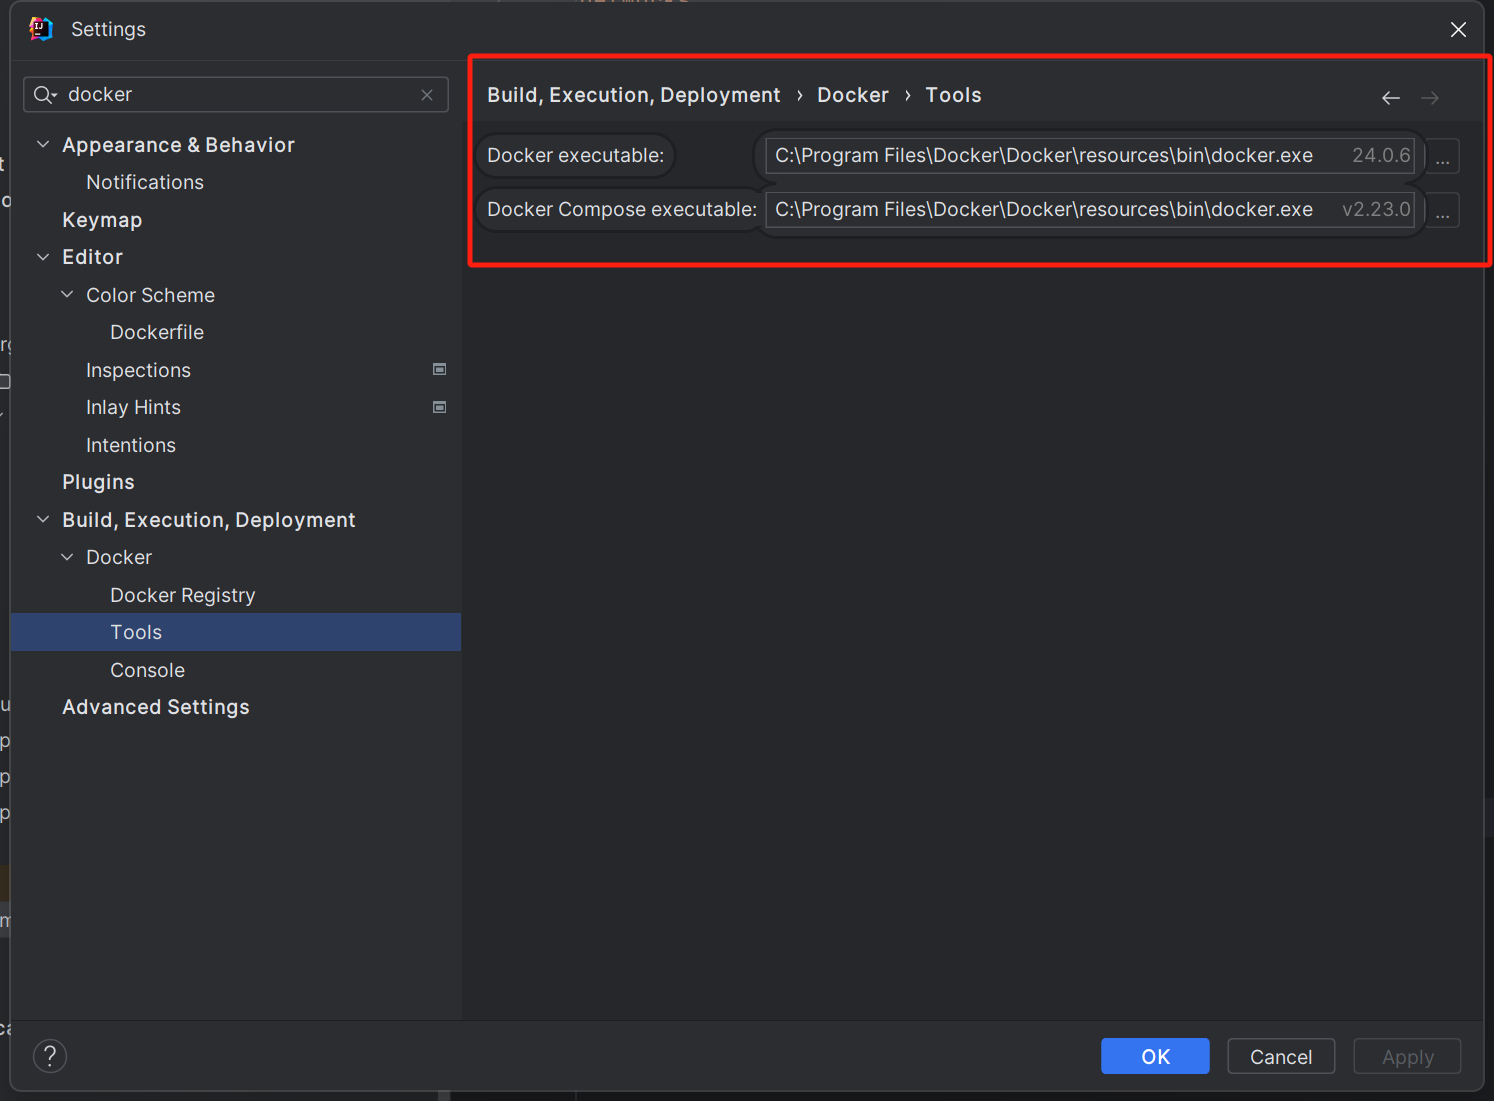Open Notifications settings
Viewport: 1494px width, 1101px height.
point(145,182)
